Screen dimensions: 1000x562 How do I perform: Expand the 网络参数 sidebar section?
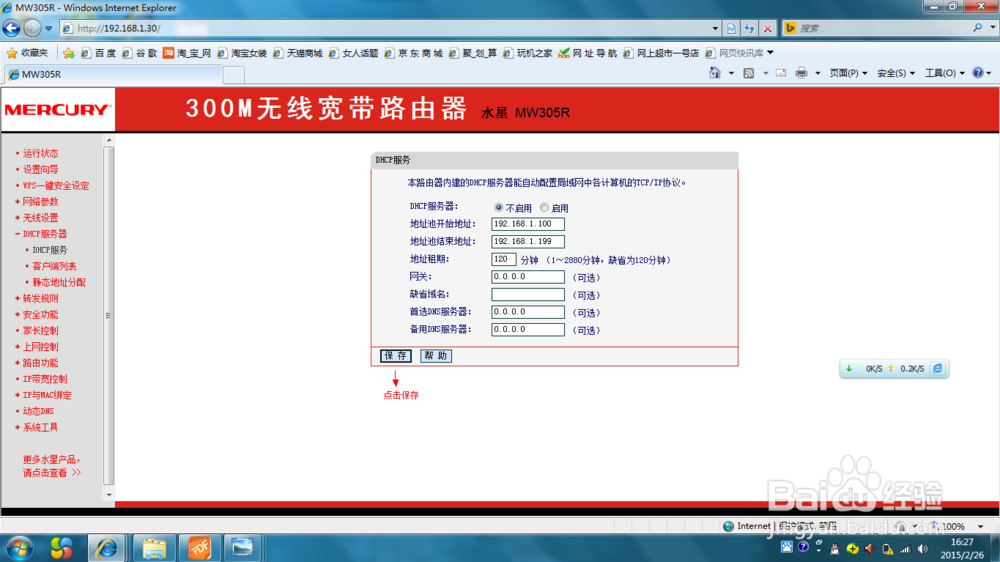40,202
